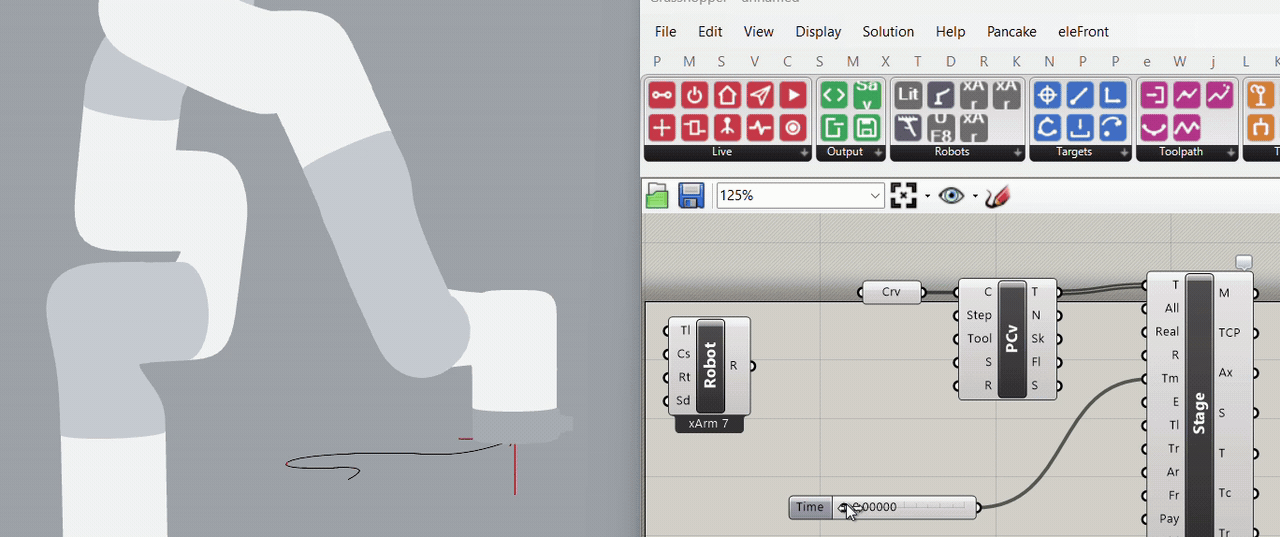The height and width of the screenshot is (537, 1280).
Task: Click the blue circular-arrow icon in Targets
Action: click(1047, 128)
